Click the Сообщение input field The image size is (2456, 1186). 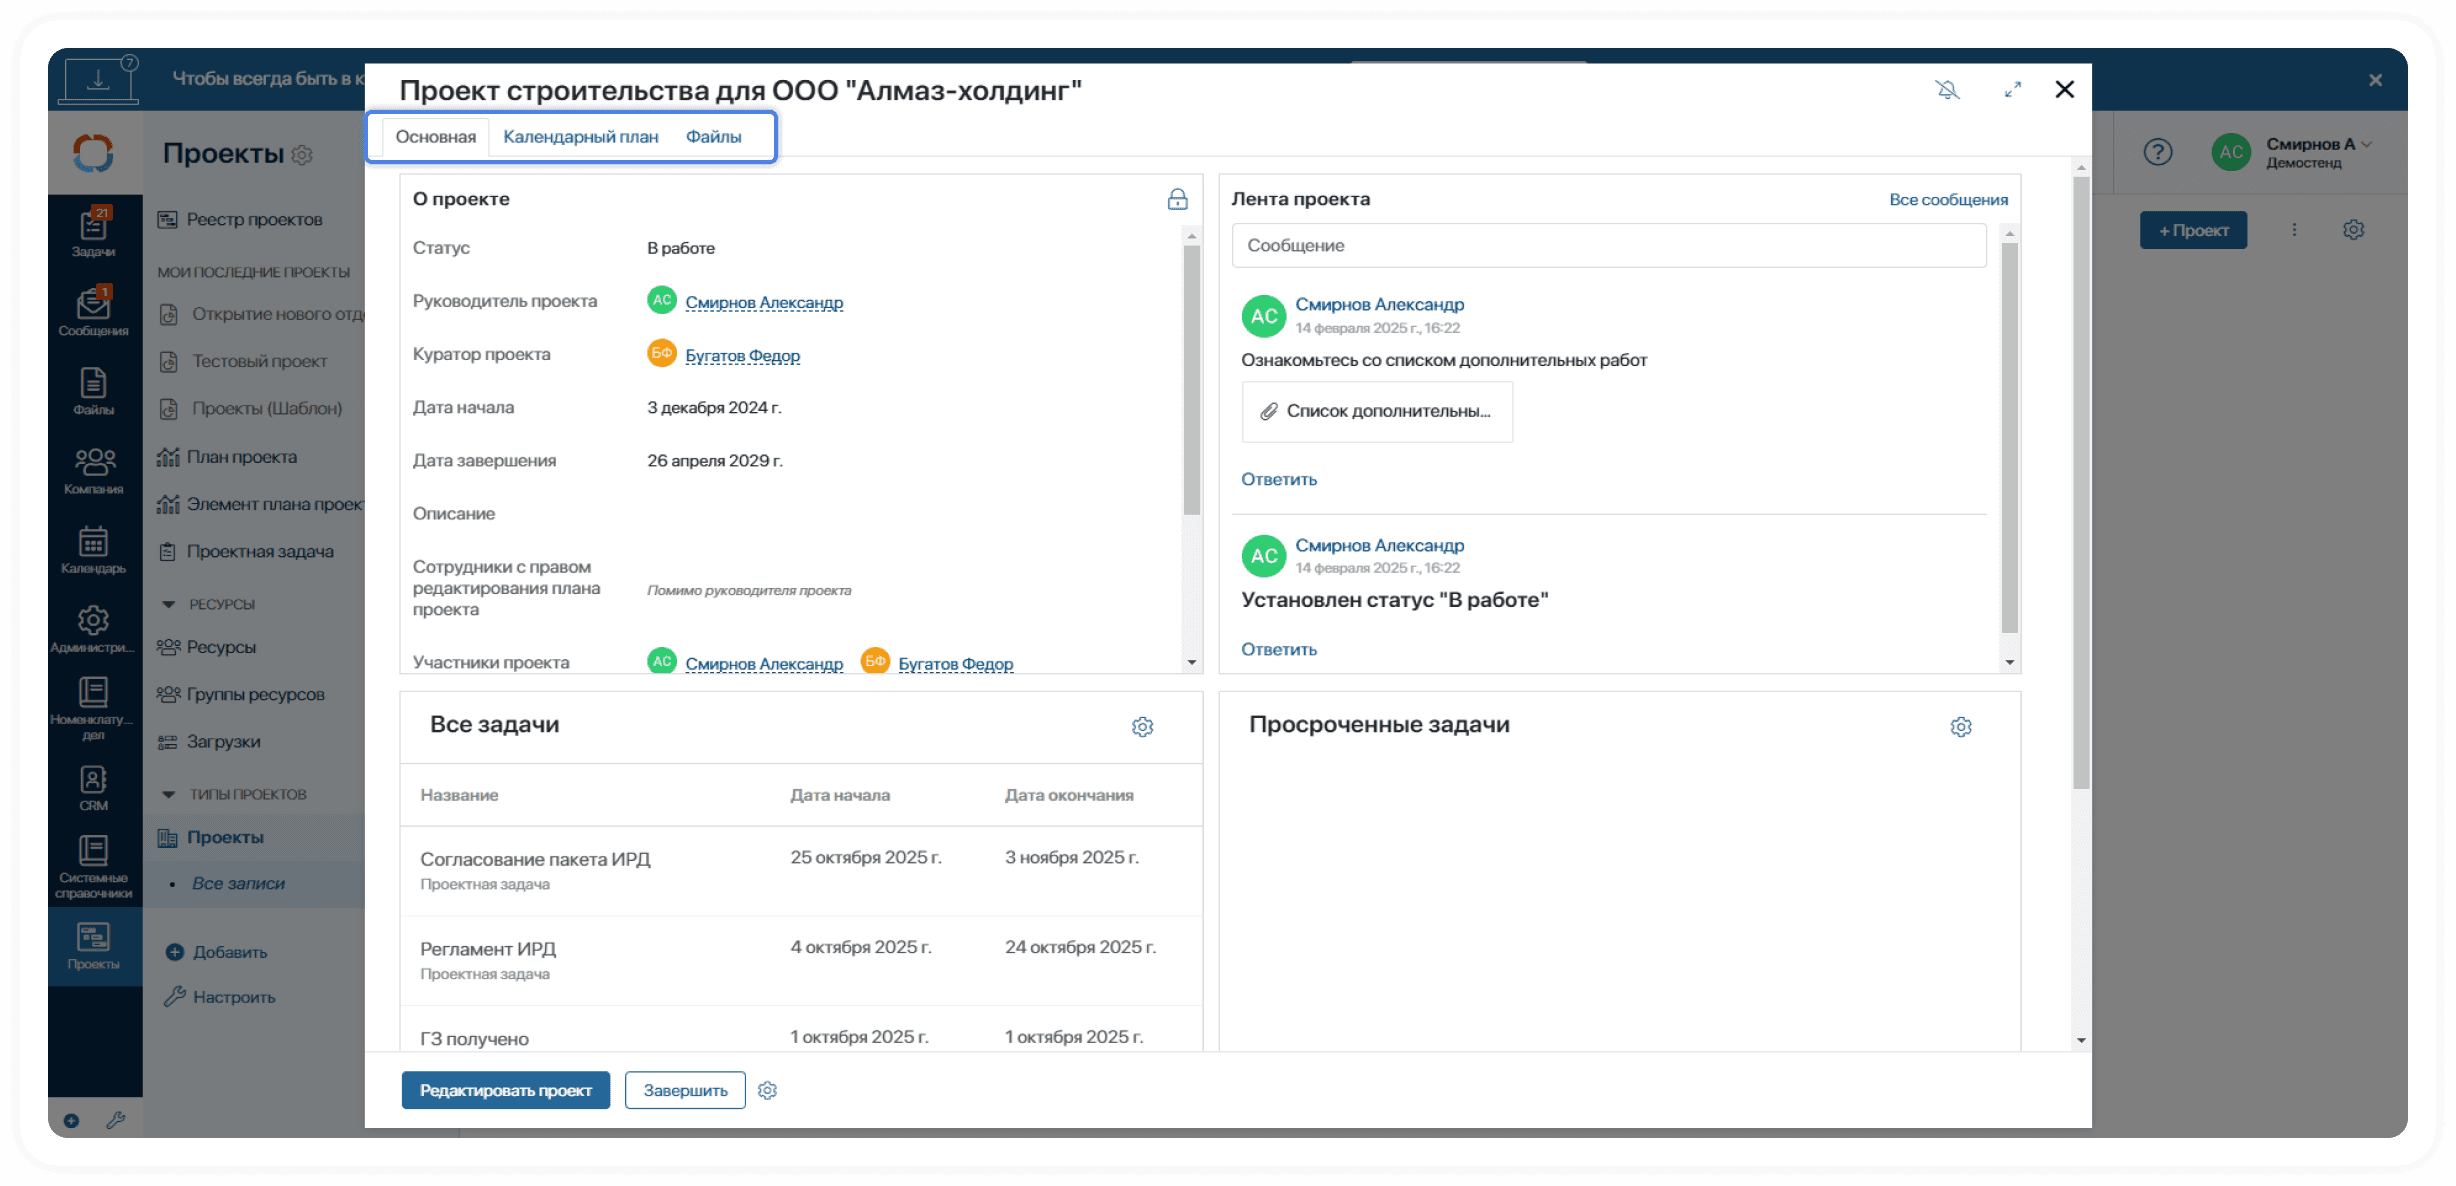pyautogui.click(x=1608, y=245)
